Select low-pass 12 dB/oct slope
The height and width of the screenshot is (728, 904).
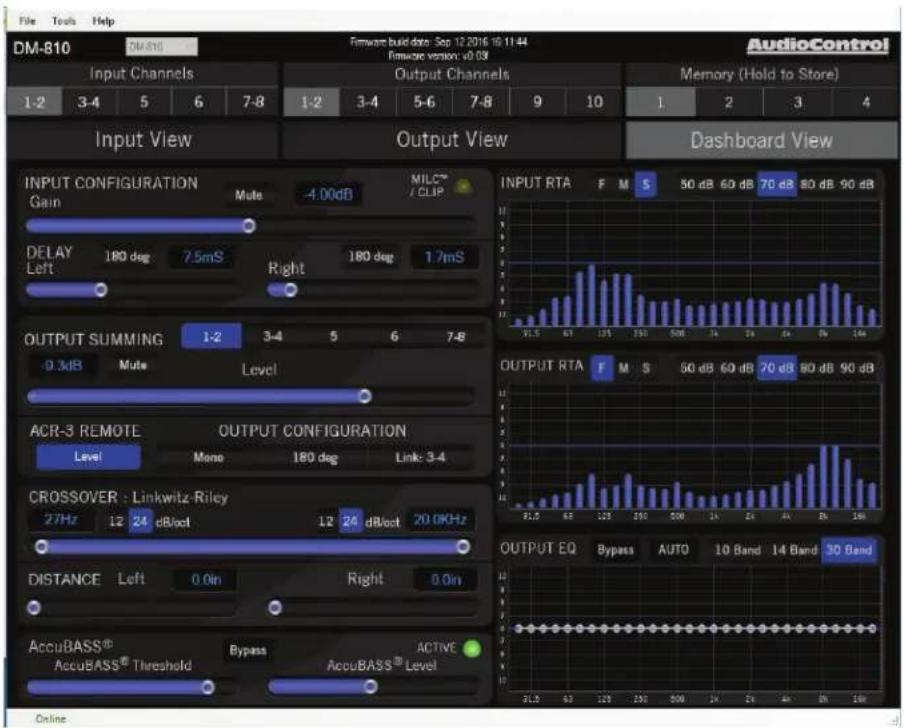(x=326, y=521)
